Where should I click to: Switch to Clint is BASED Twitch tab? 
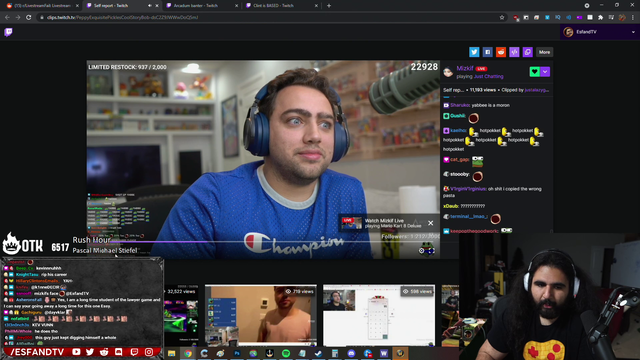(x=273, y=6)
